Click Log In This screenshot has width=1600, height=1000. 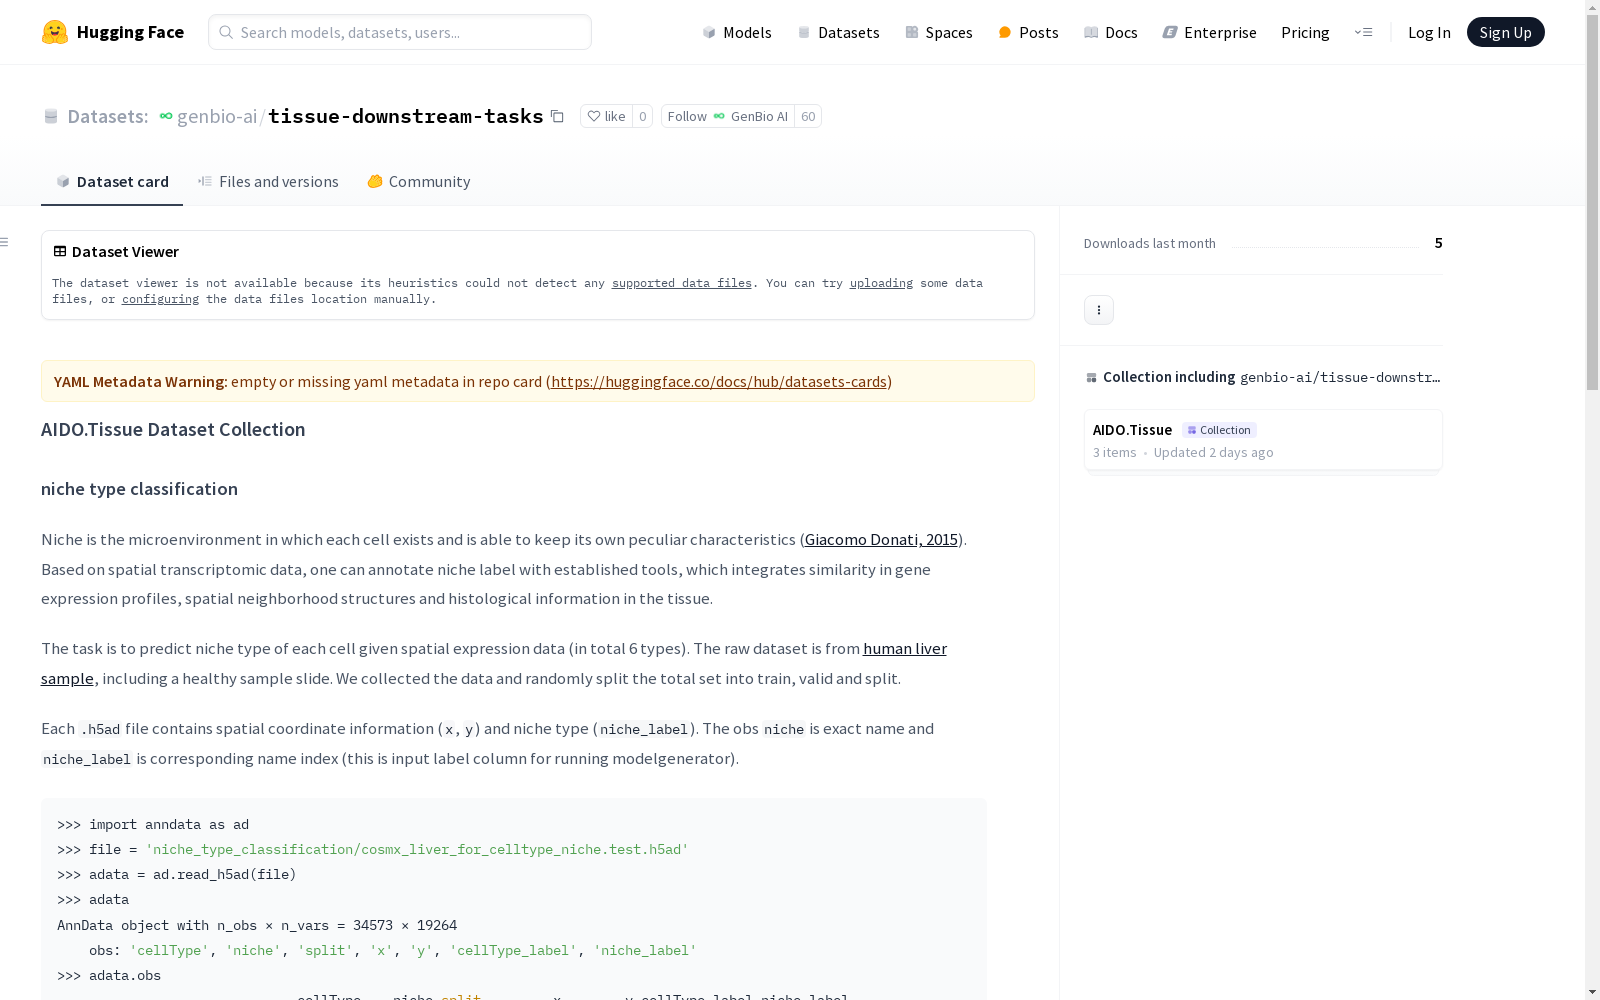click(x=1429, y=32)
